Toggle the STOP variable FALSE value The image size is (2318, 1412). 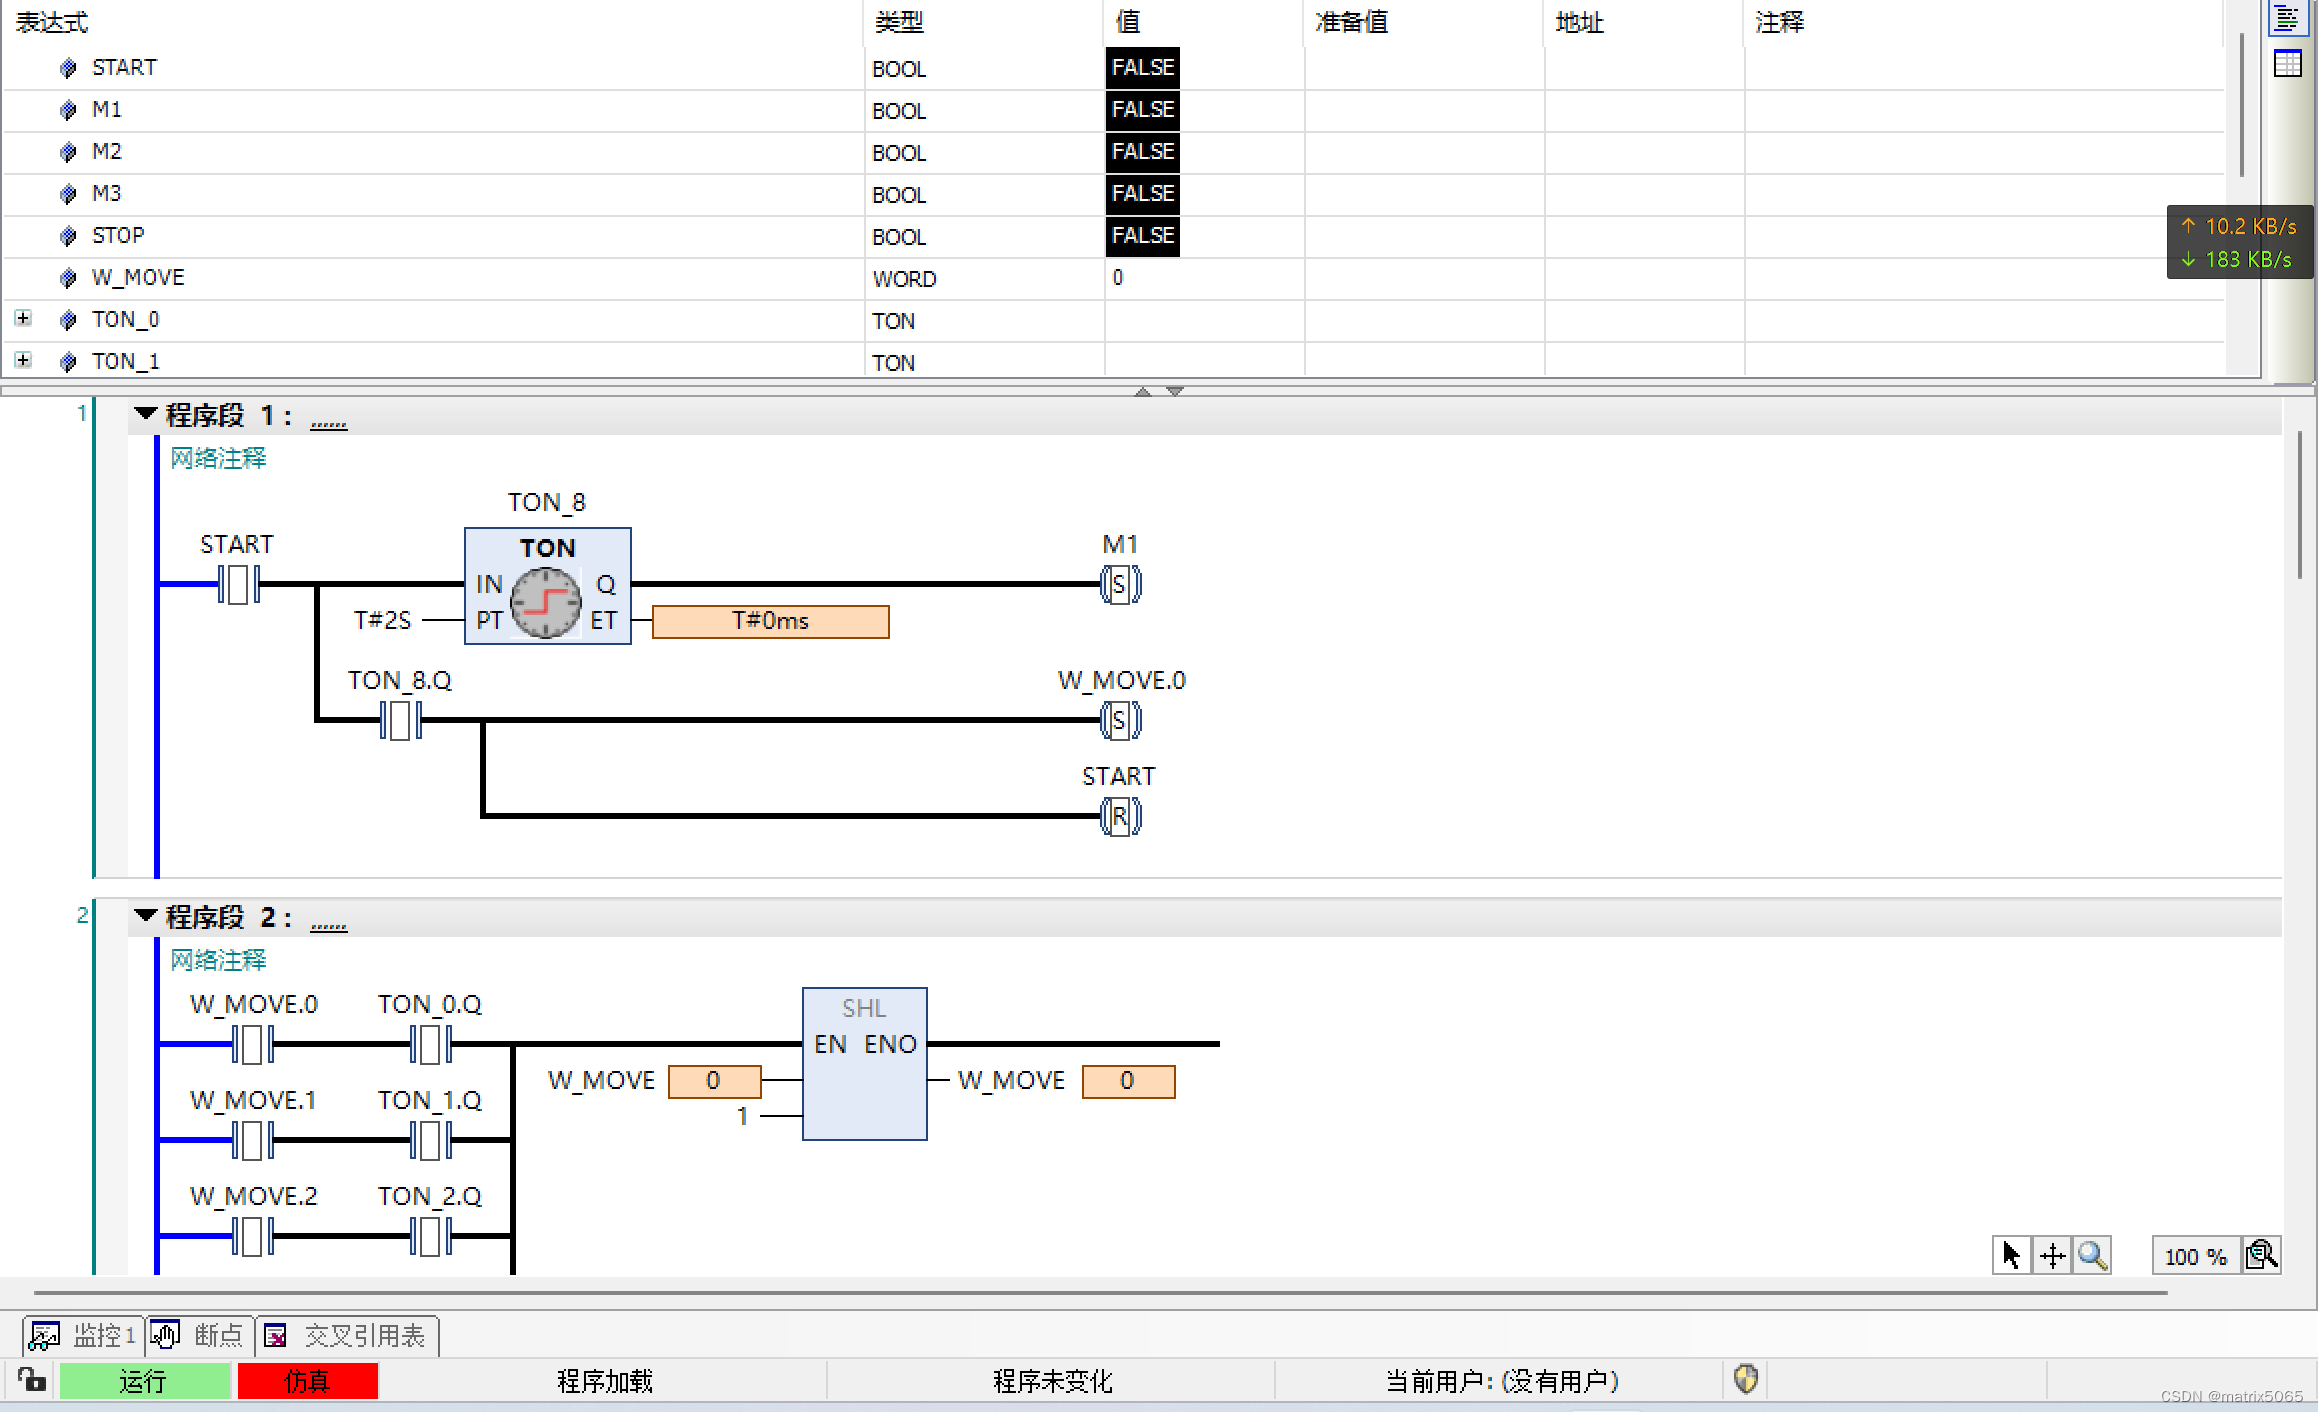[1142, 236]
